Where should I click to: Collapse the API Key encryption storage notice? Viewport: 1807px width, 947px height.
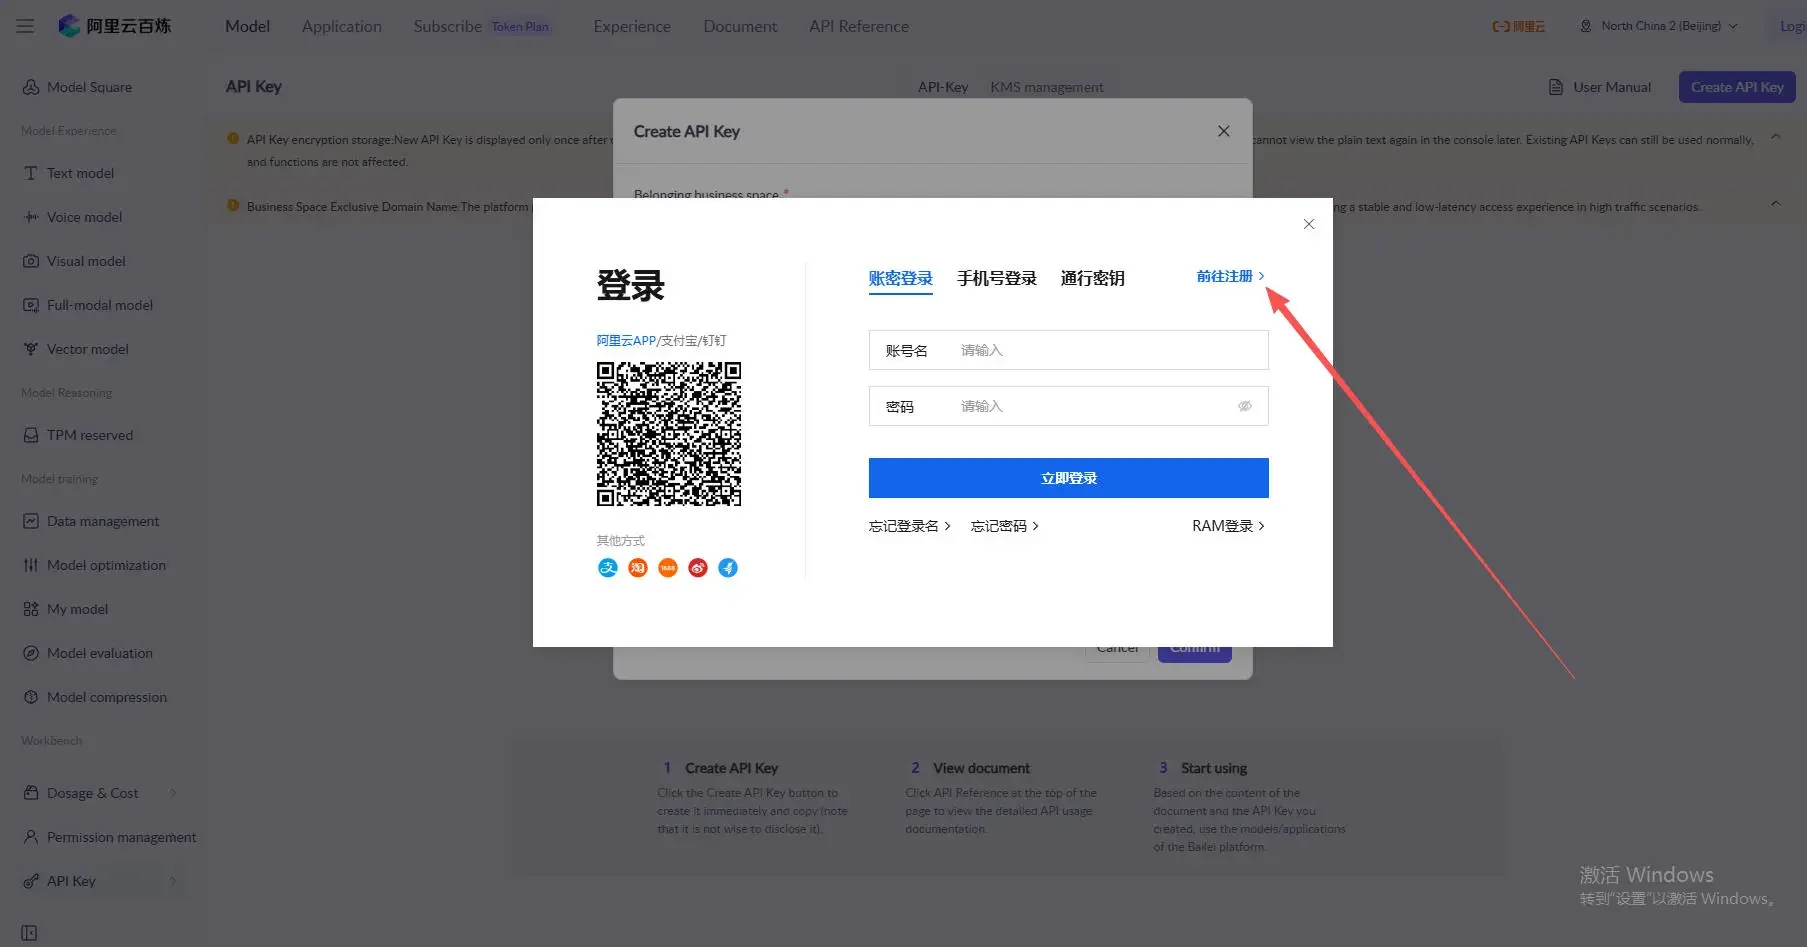pyautogui.click(x=1775, y=137)
